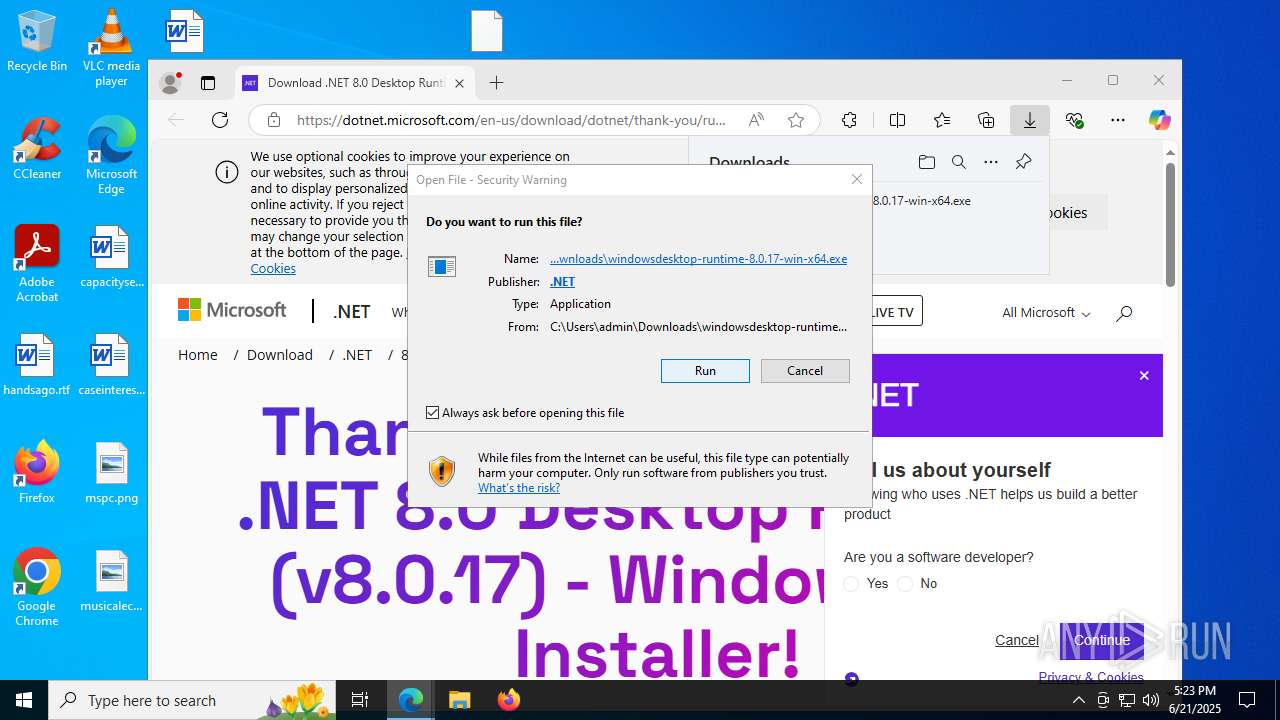This screenshot has height=720, width=1280.
Task: Open the Copilot icon in Edge
Action: click(x=1159, y=120)
